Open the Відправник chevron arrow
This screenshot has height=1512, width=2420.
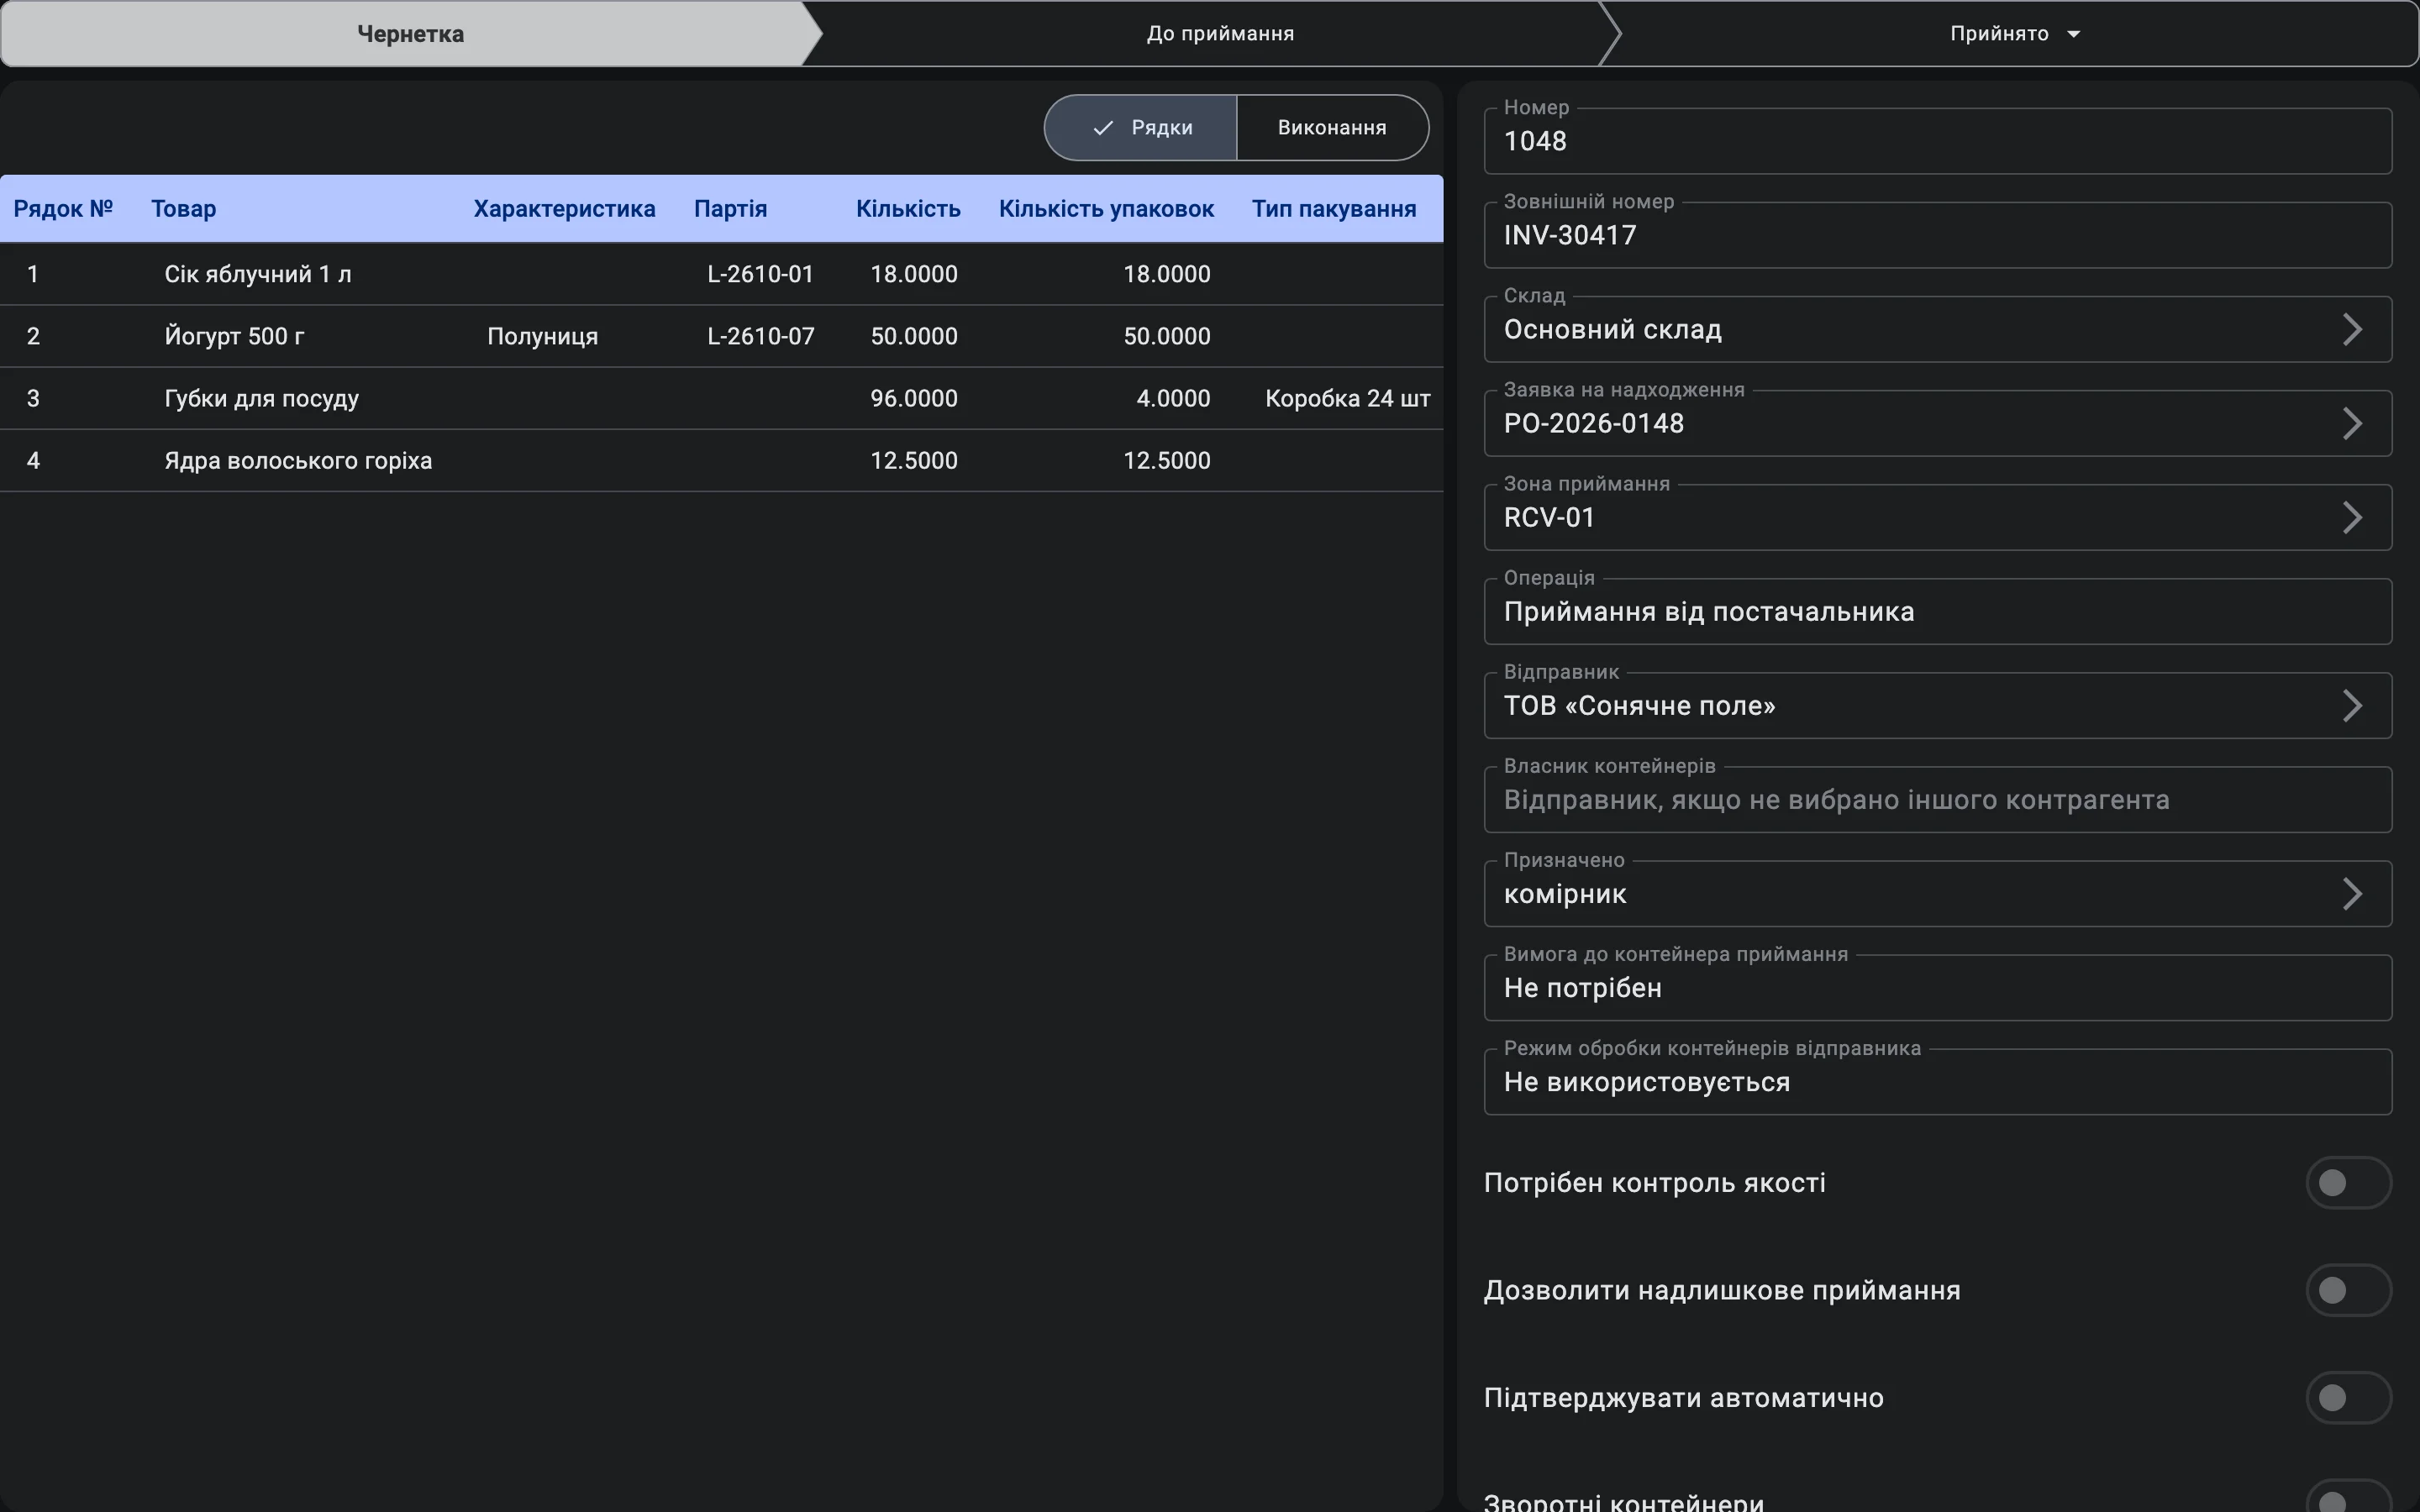click(2352, 705)
